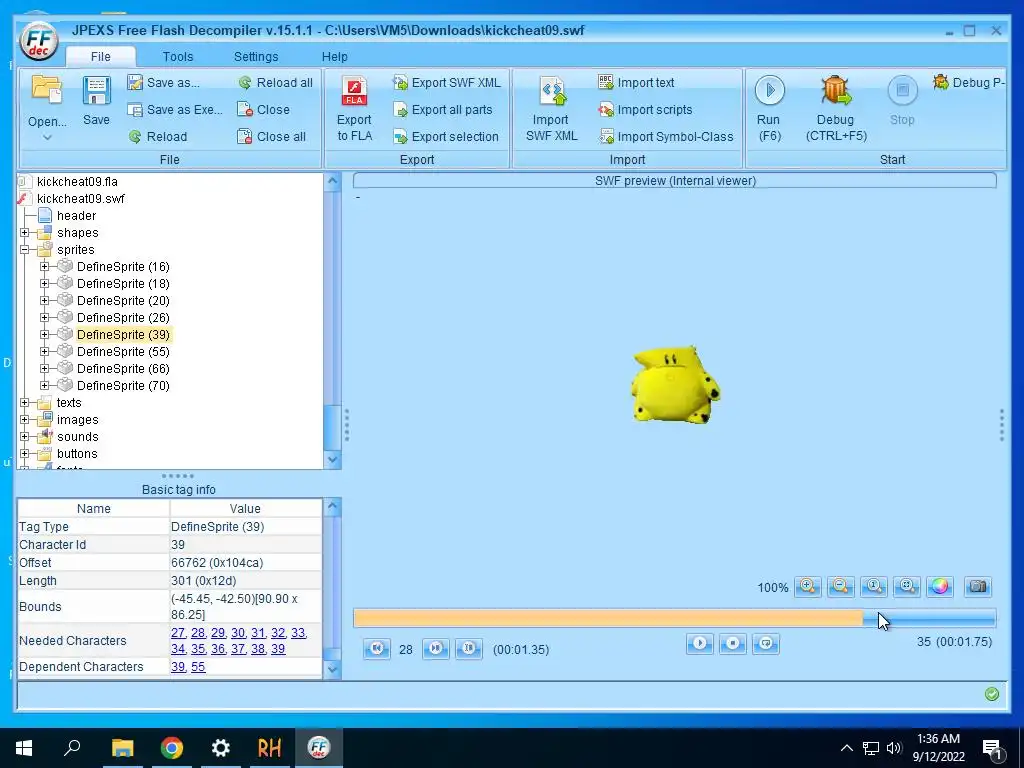The image size is (1024, 768).
Task: Click Import scripts
Action: coord(645,110)
